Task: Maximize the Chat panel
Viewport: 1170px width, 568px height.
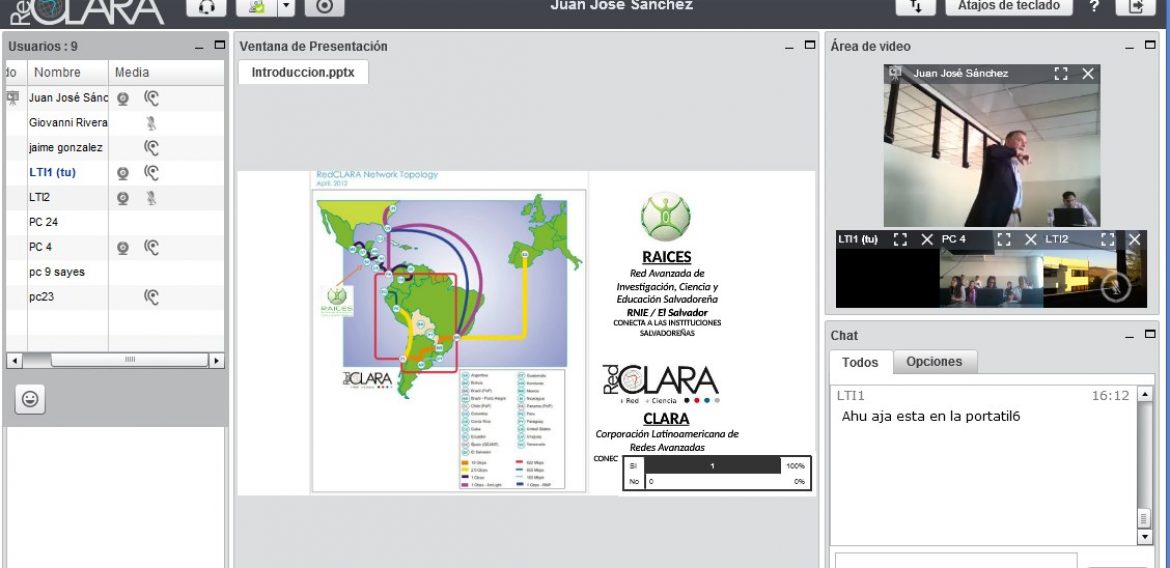Action: (x=1150, y=334)
